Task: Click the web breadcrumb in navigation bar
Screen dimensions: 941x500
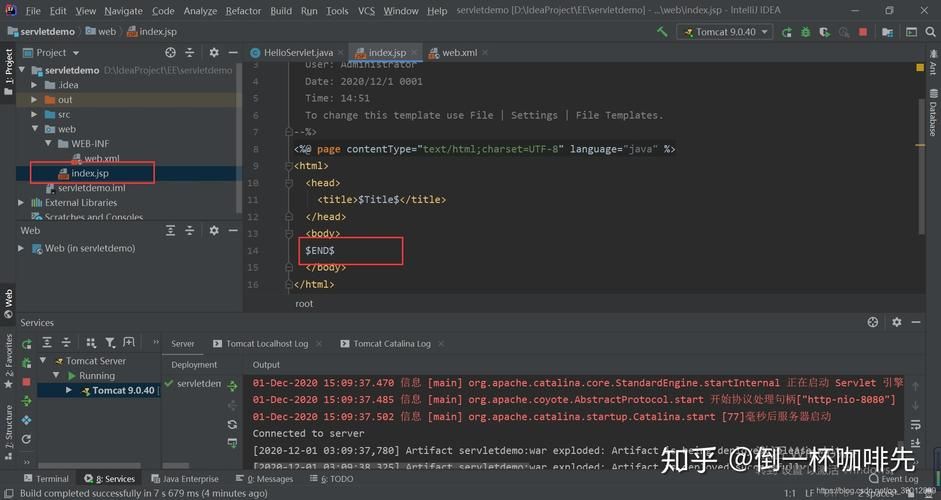Action: [x=101, y=32]
